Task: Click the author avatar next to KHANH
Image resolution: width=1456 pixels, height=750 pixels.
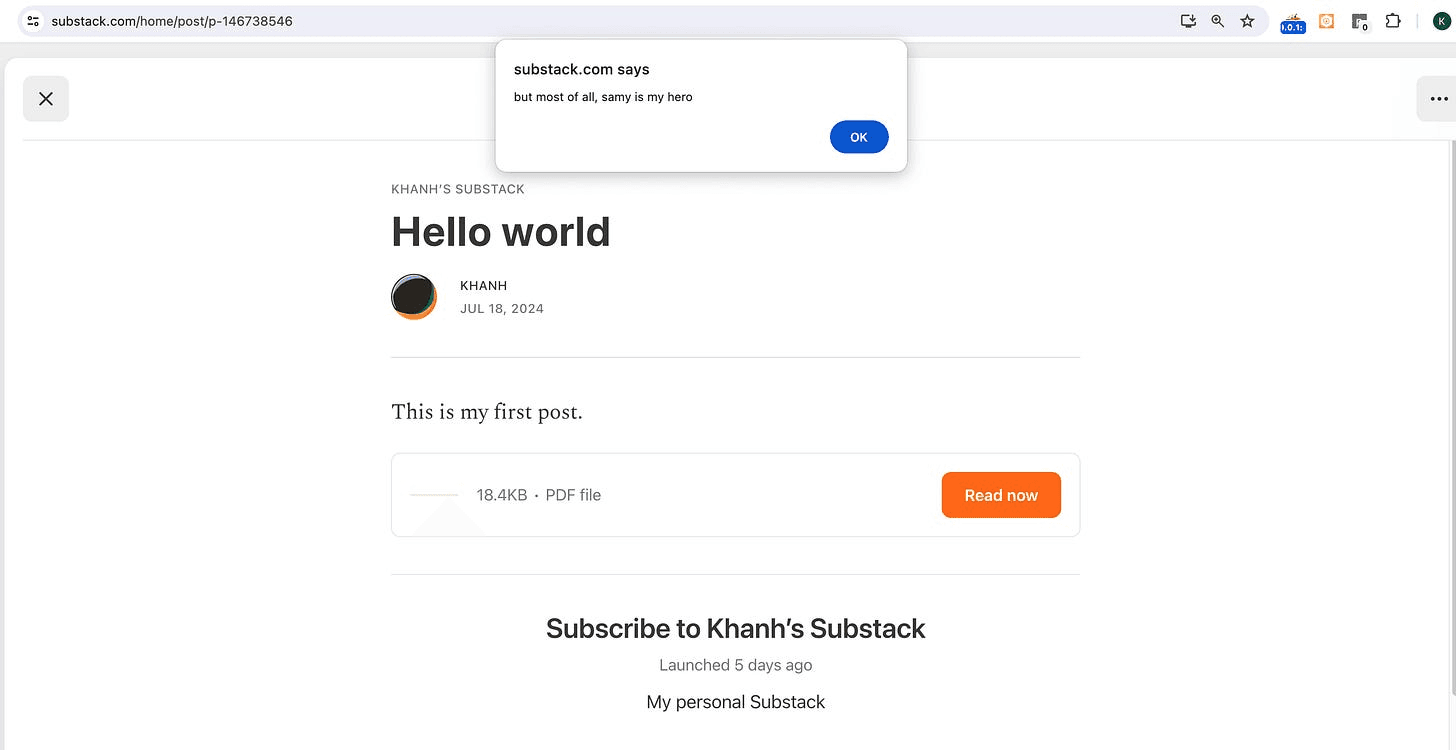Action: [x=414, y=297]
